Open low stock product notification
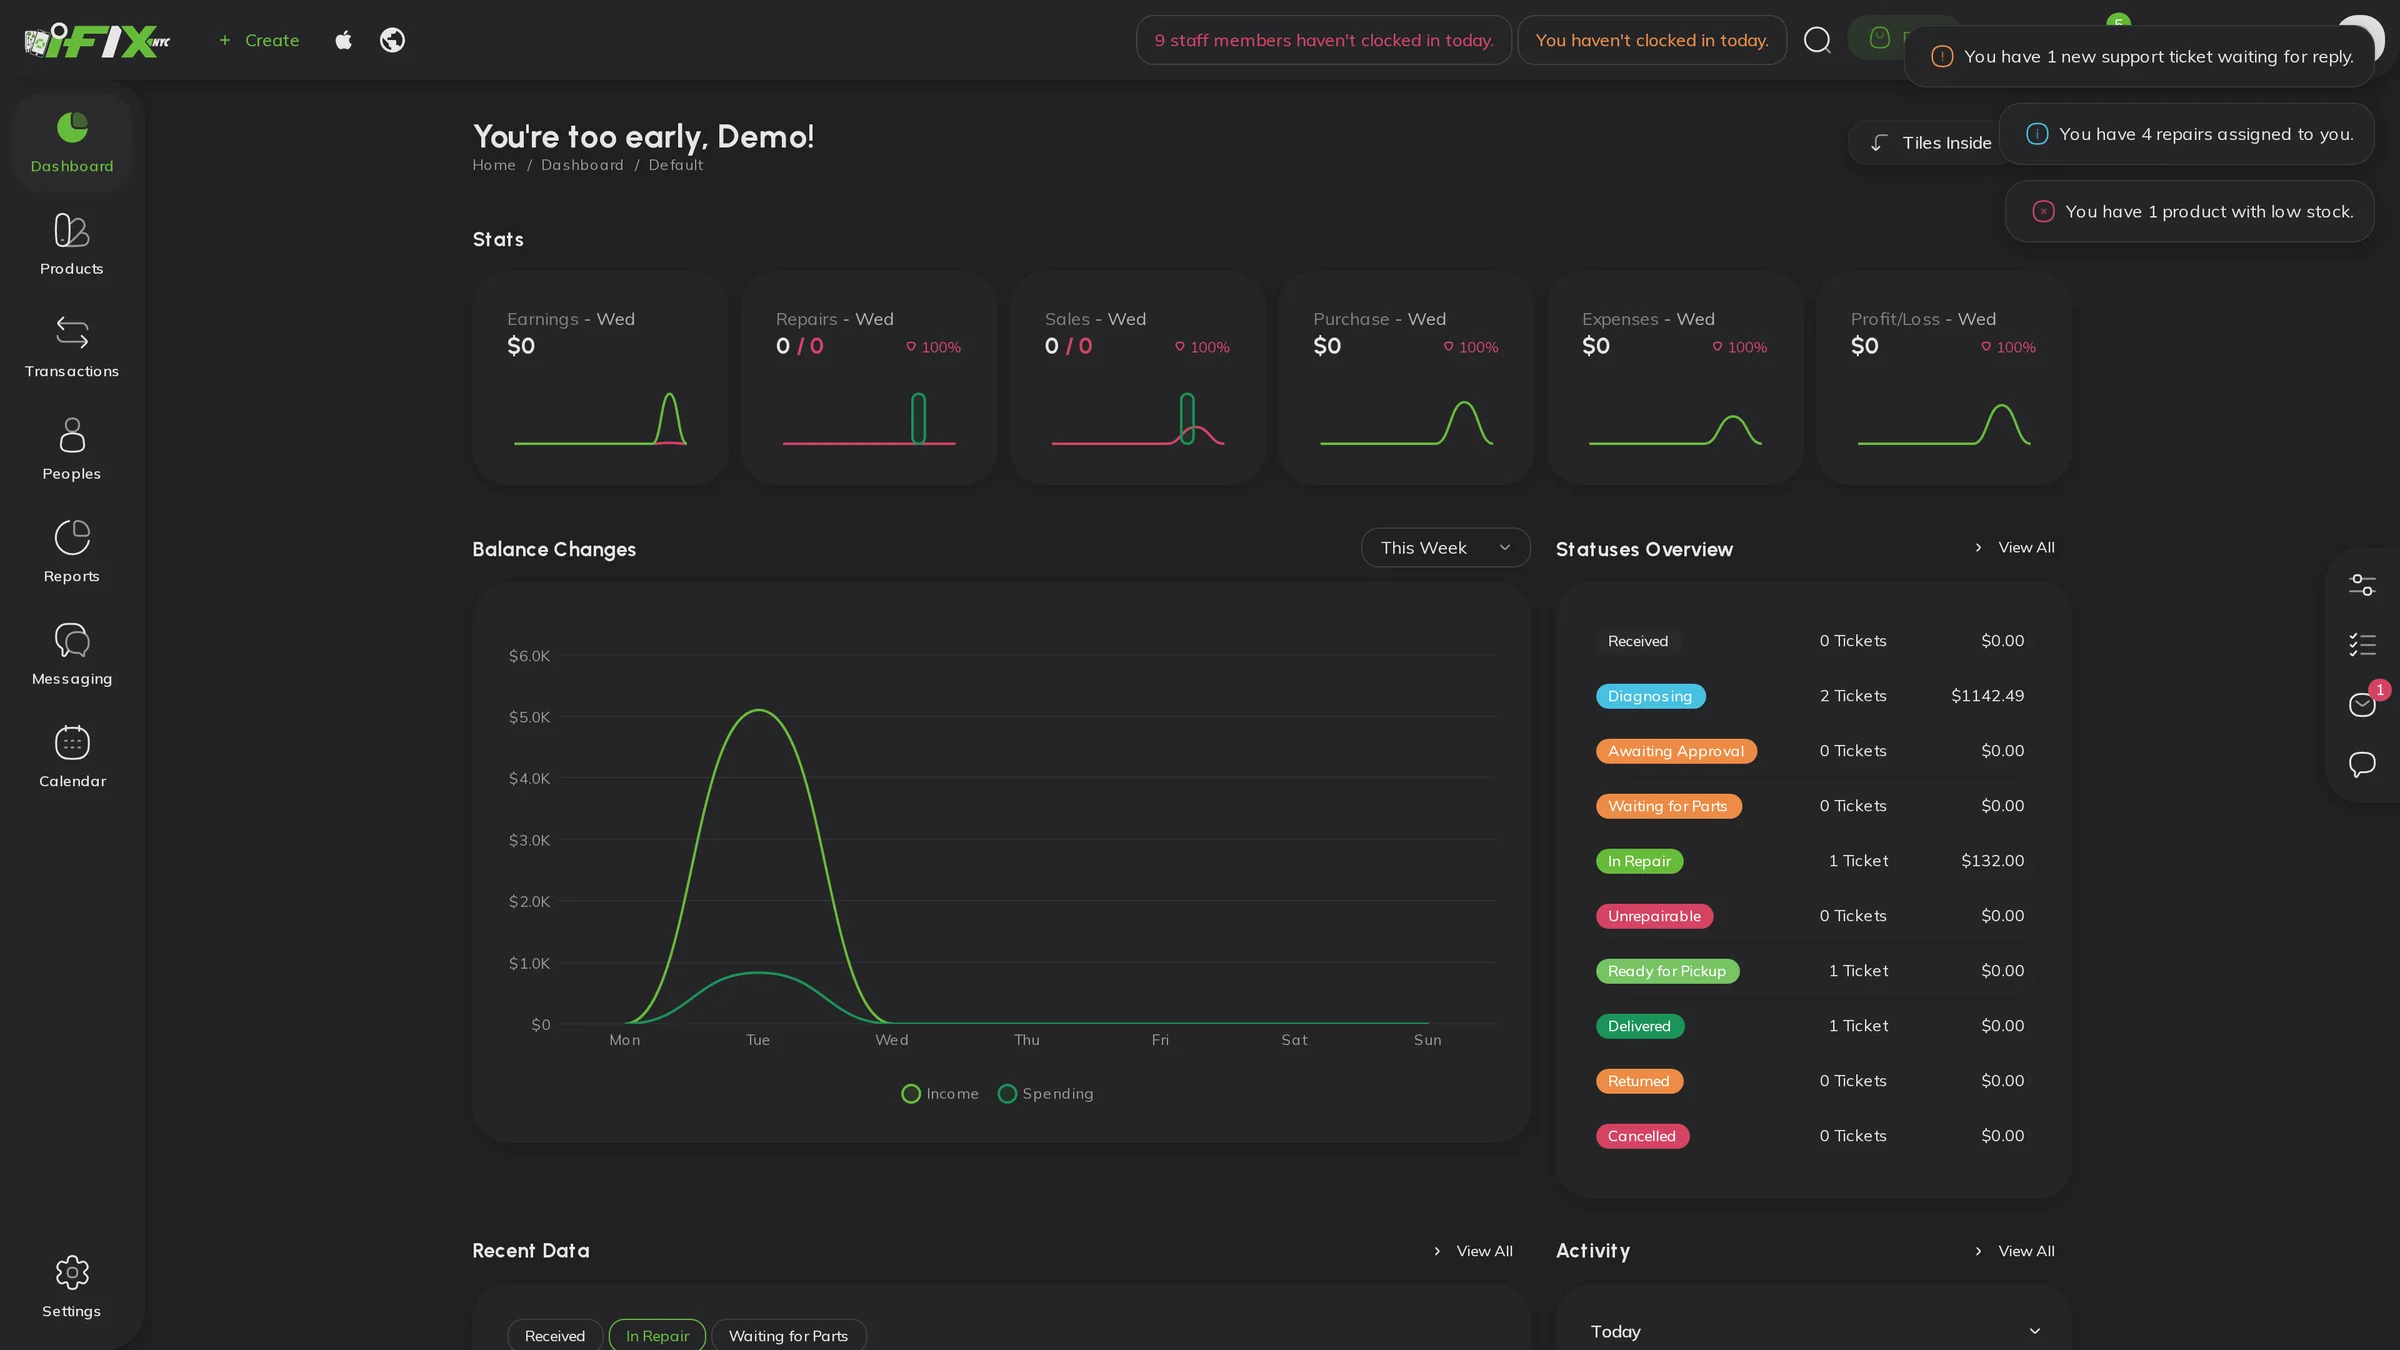The width and height of the screenshot is (2400, 1350). pyautogui.click(x=2189, y=212)
